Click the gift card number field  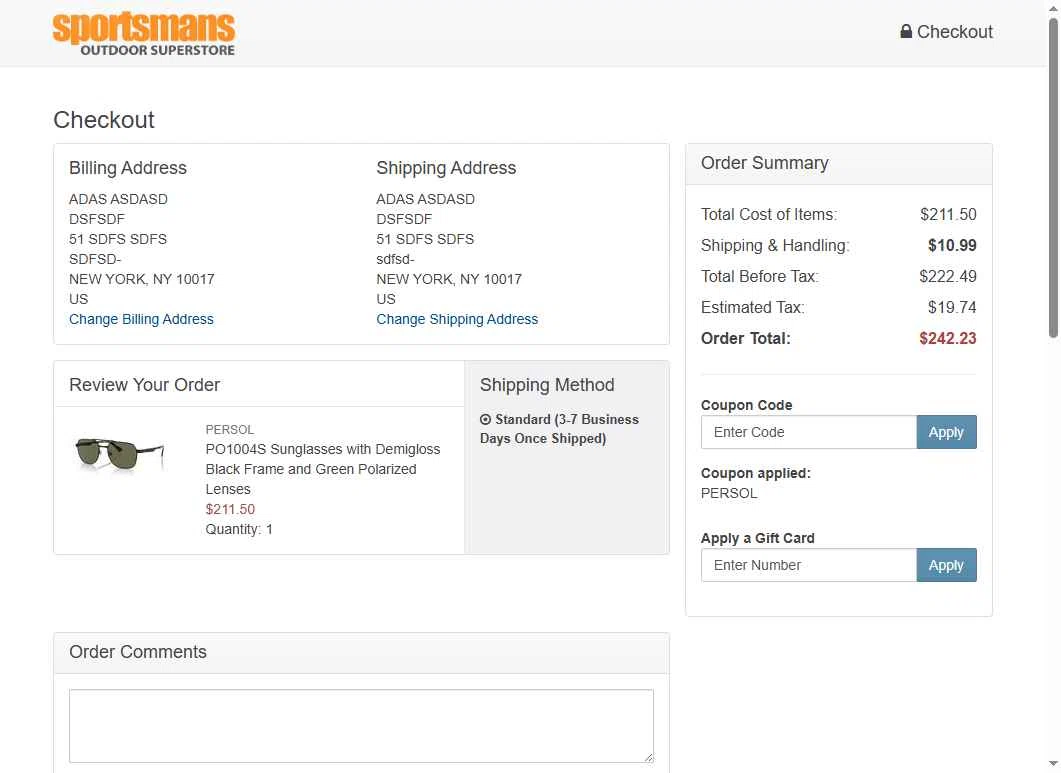808,565
